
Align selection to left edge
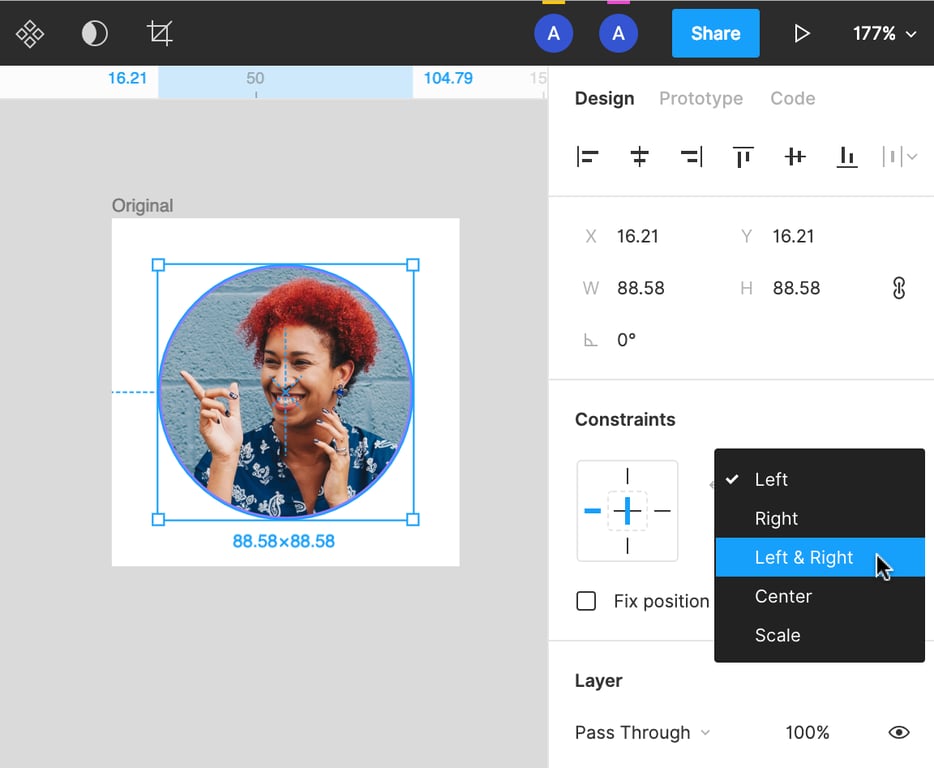pos(587,157)
